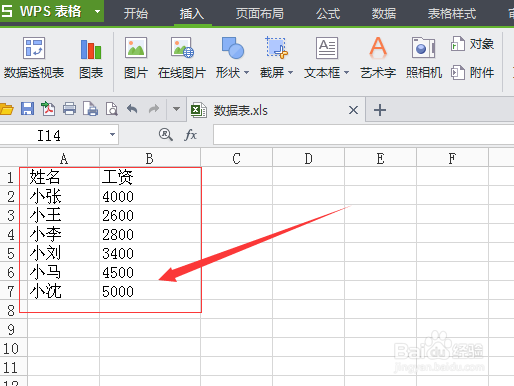The image size is (514, 386).
Task: Click cell containing 小李
Action: click(x=63, y=234)
